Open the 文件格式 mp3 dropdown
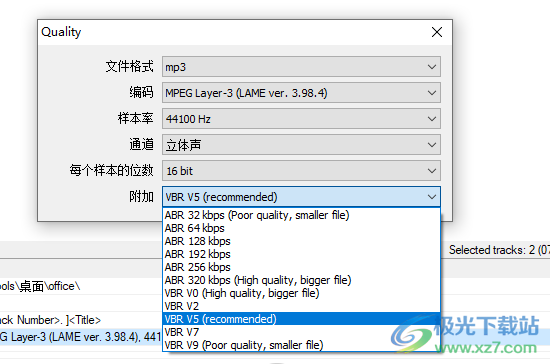 (x=301, y=67)
